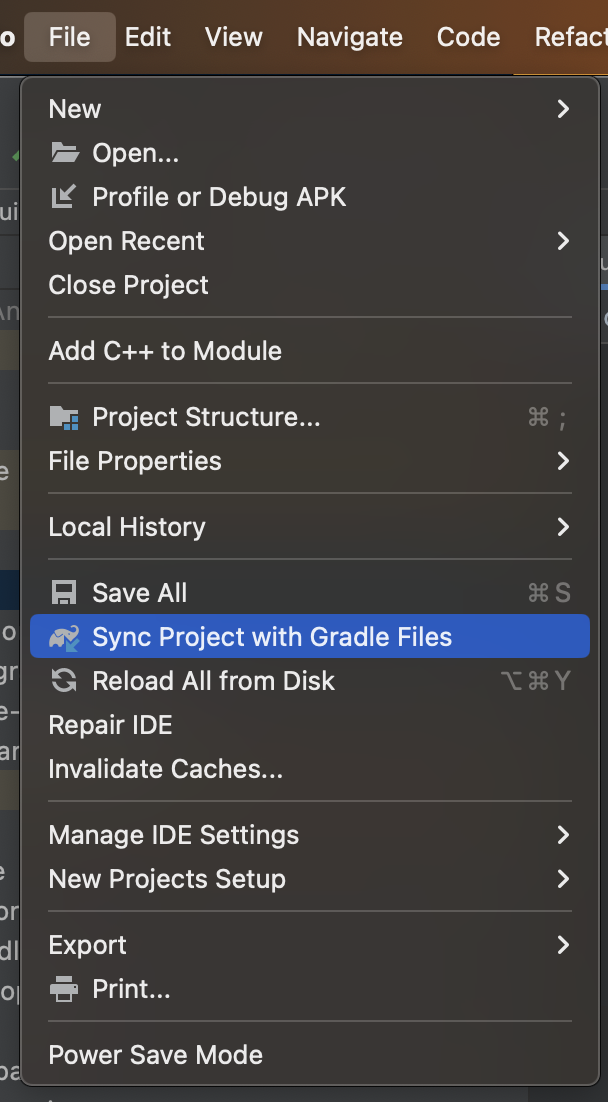Click the Save All floppy disk icon
The height and width of the screenshot is (1102, 608).
click(x=64, y=593)
